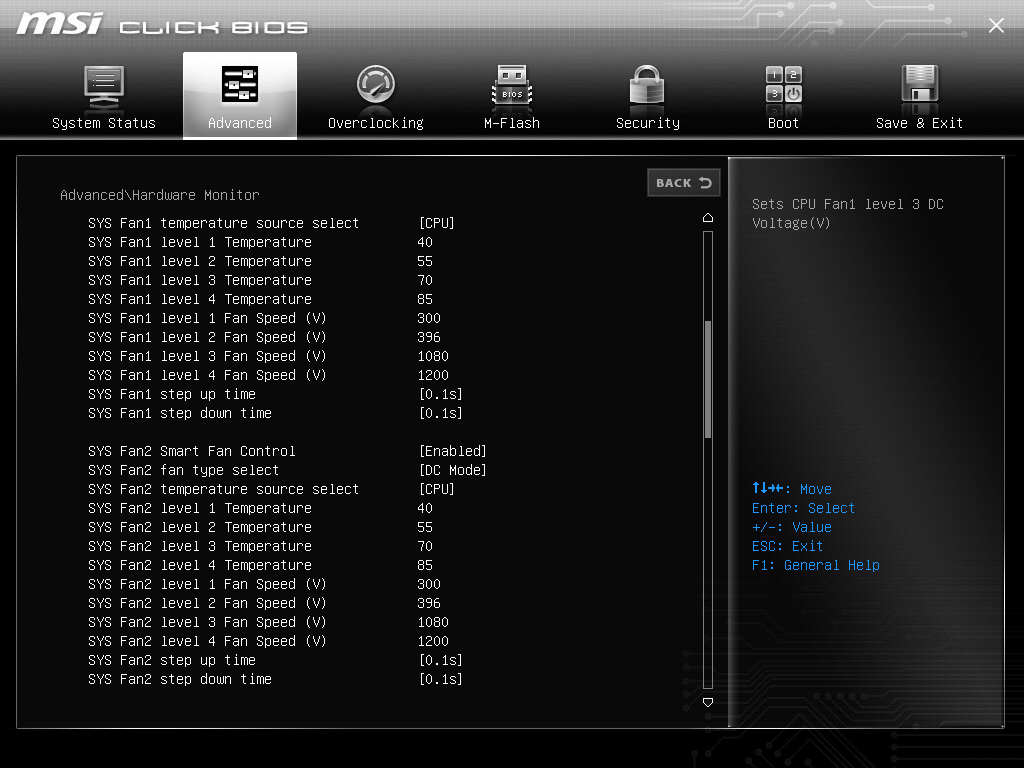Screen dimensions: 1024x768
Task: Click 'SYS Fan1 temperature source select' label
Action: click(x=223, y=223)
